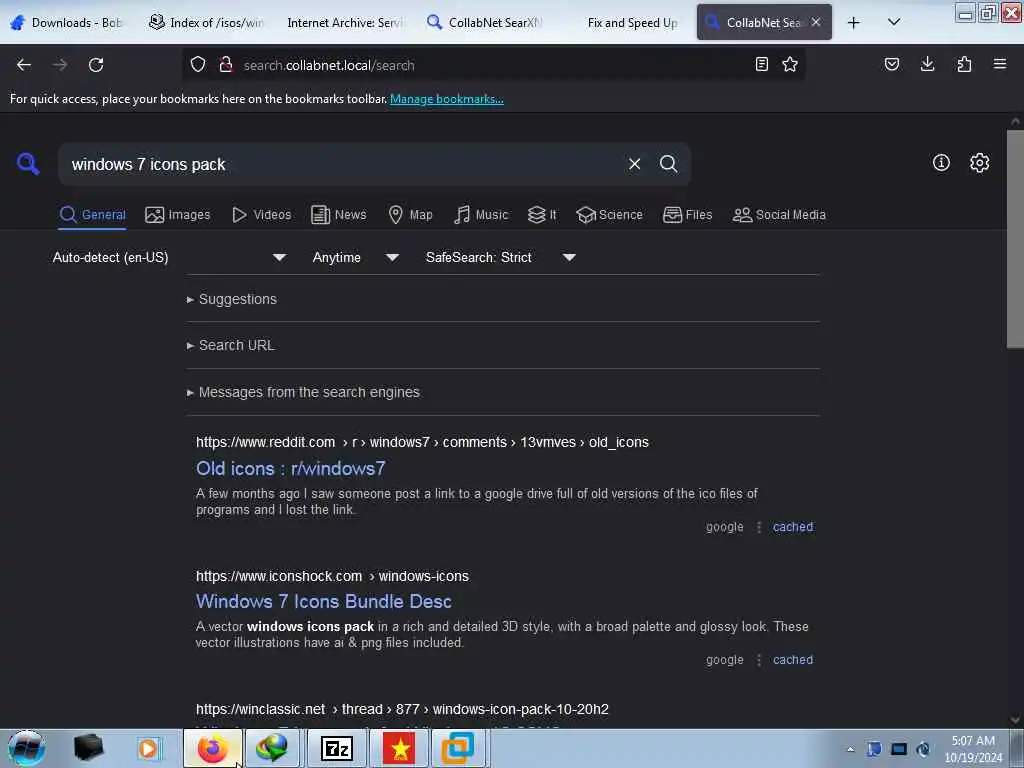This screenshot has width=1024, height=768.
Task: Switch to the Downloads - Bob tab
Action: point(67,23)
